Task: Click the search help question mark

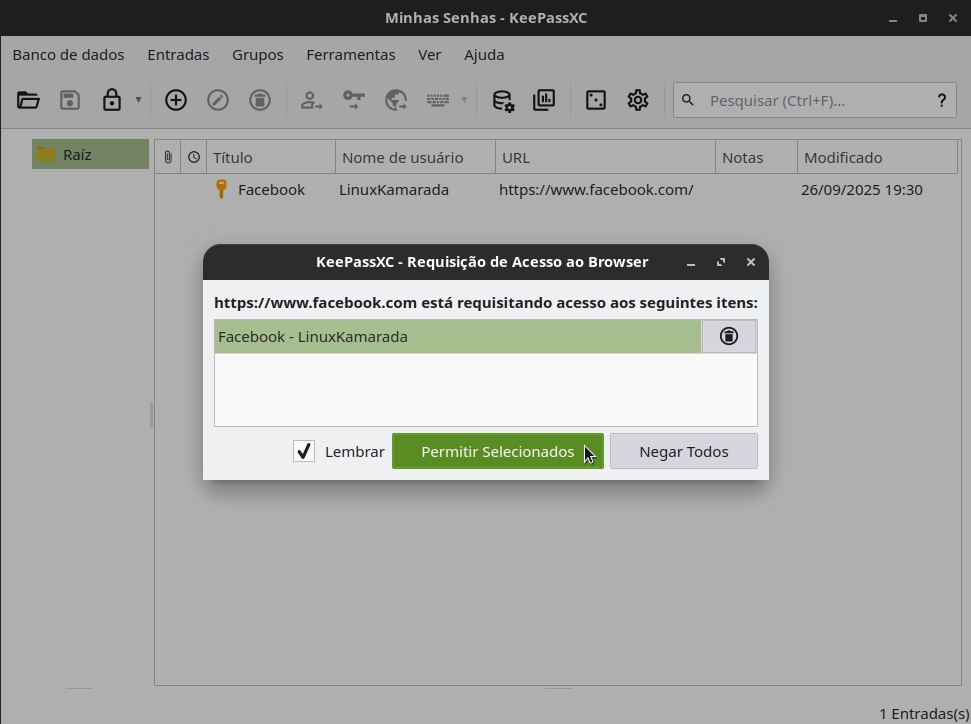Action: pos(942,100)
